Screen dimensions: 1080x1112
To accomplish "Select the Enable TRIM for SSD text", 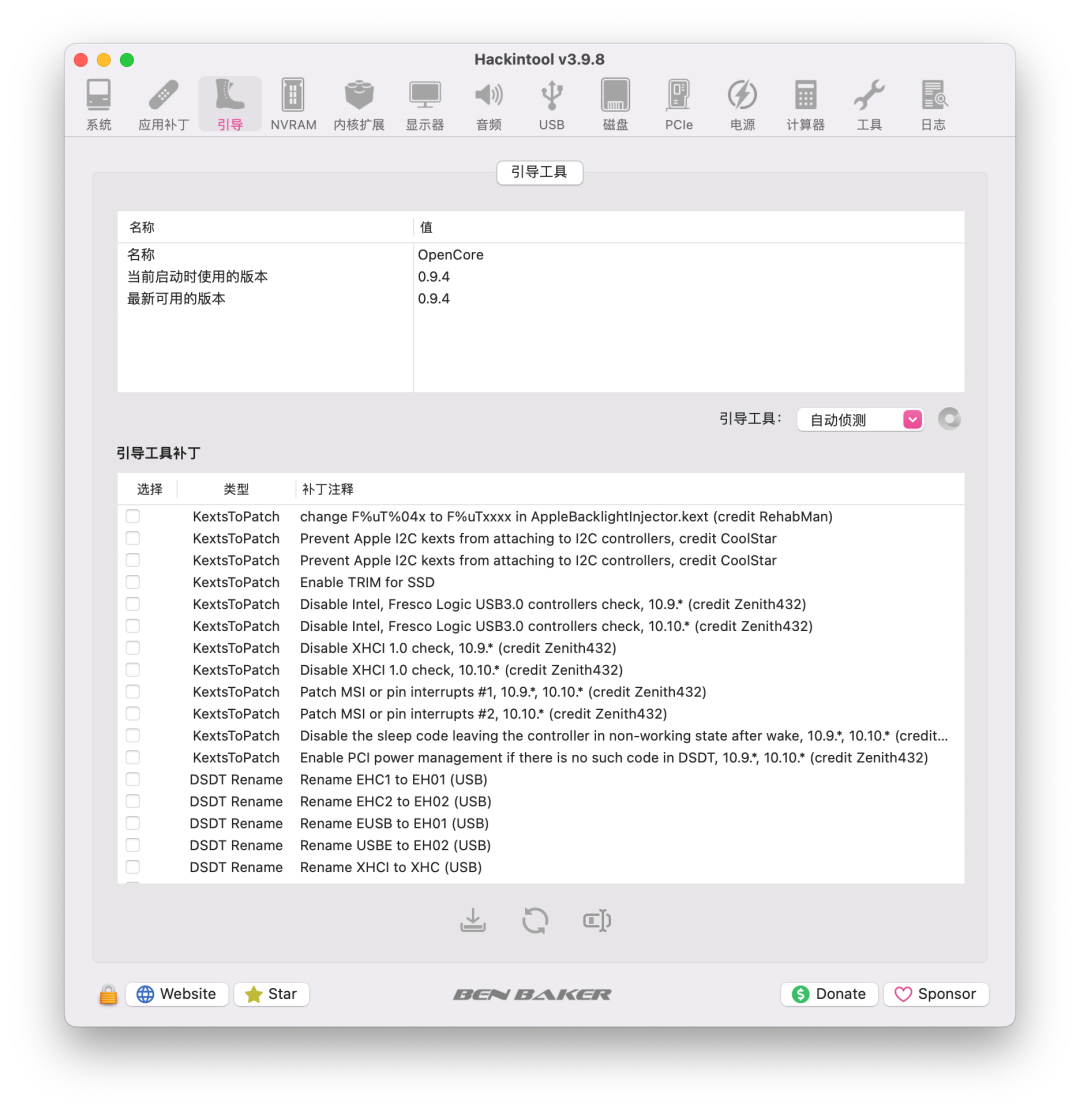I will click(x=367, y=582).
